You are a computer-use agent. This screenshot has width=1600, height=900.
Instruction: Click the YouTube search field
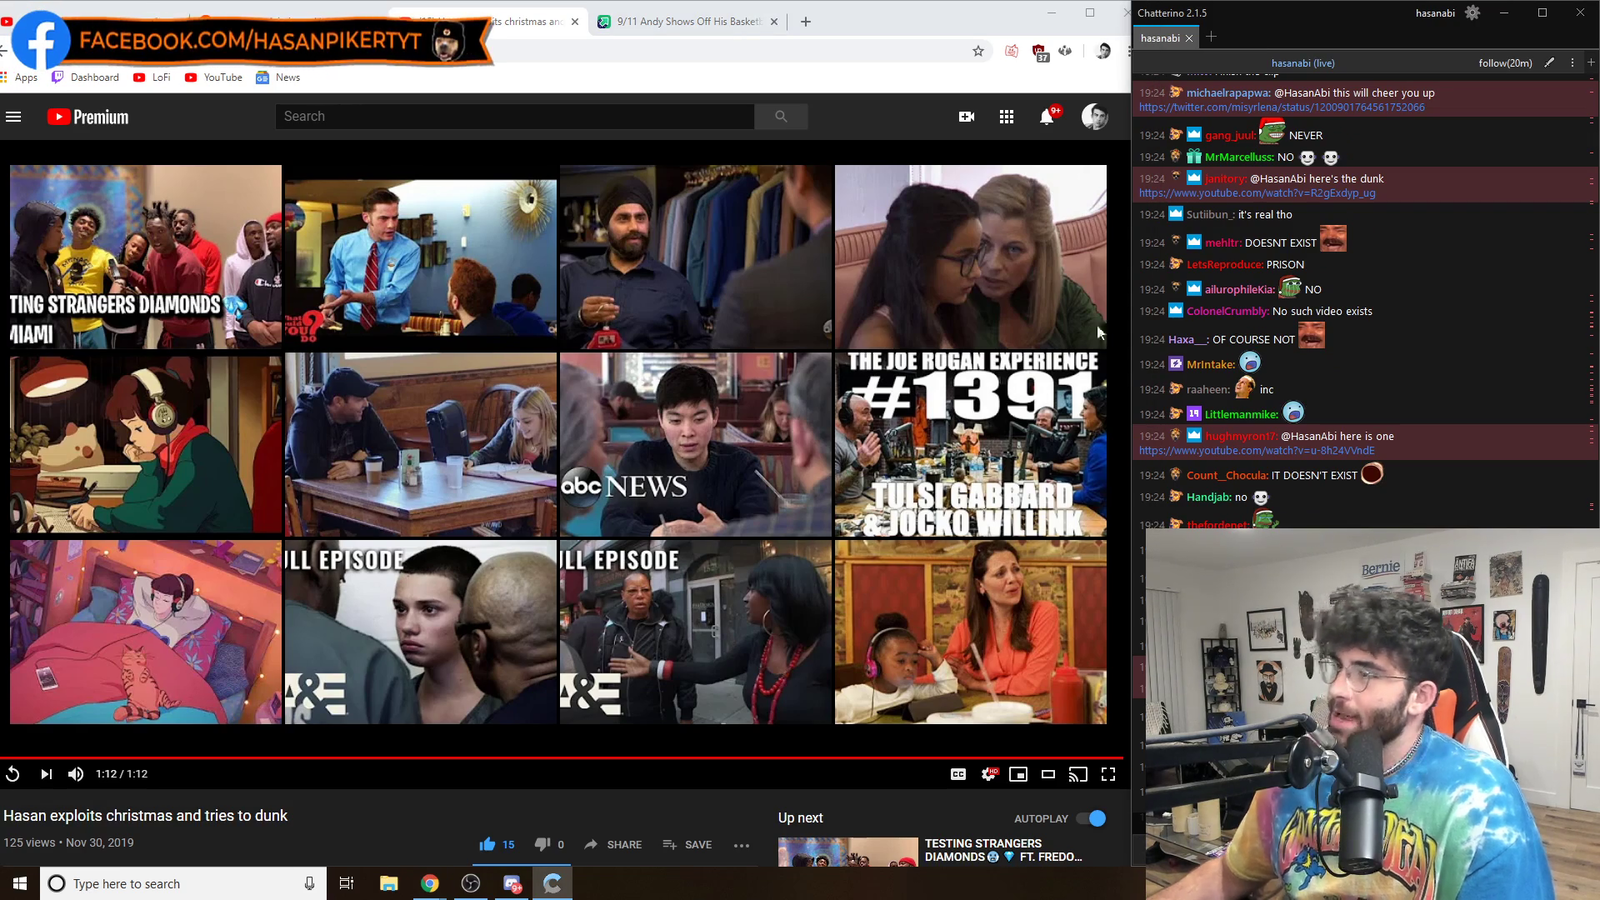pos(514,117)
